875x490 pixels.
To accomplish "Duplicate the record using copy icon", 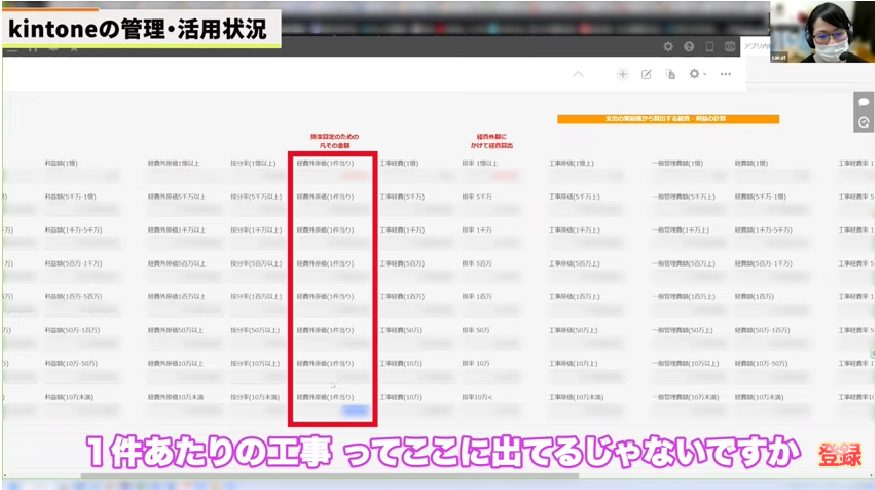I will click(670, 74).
